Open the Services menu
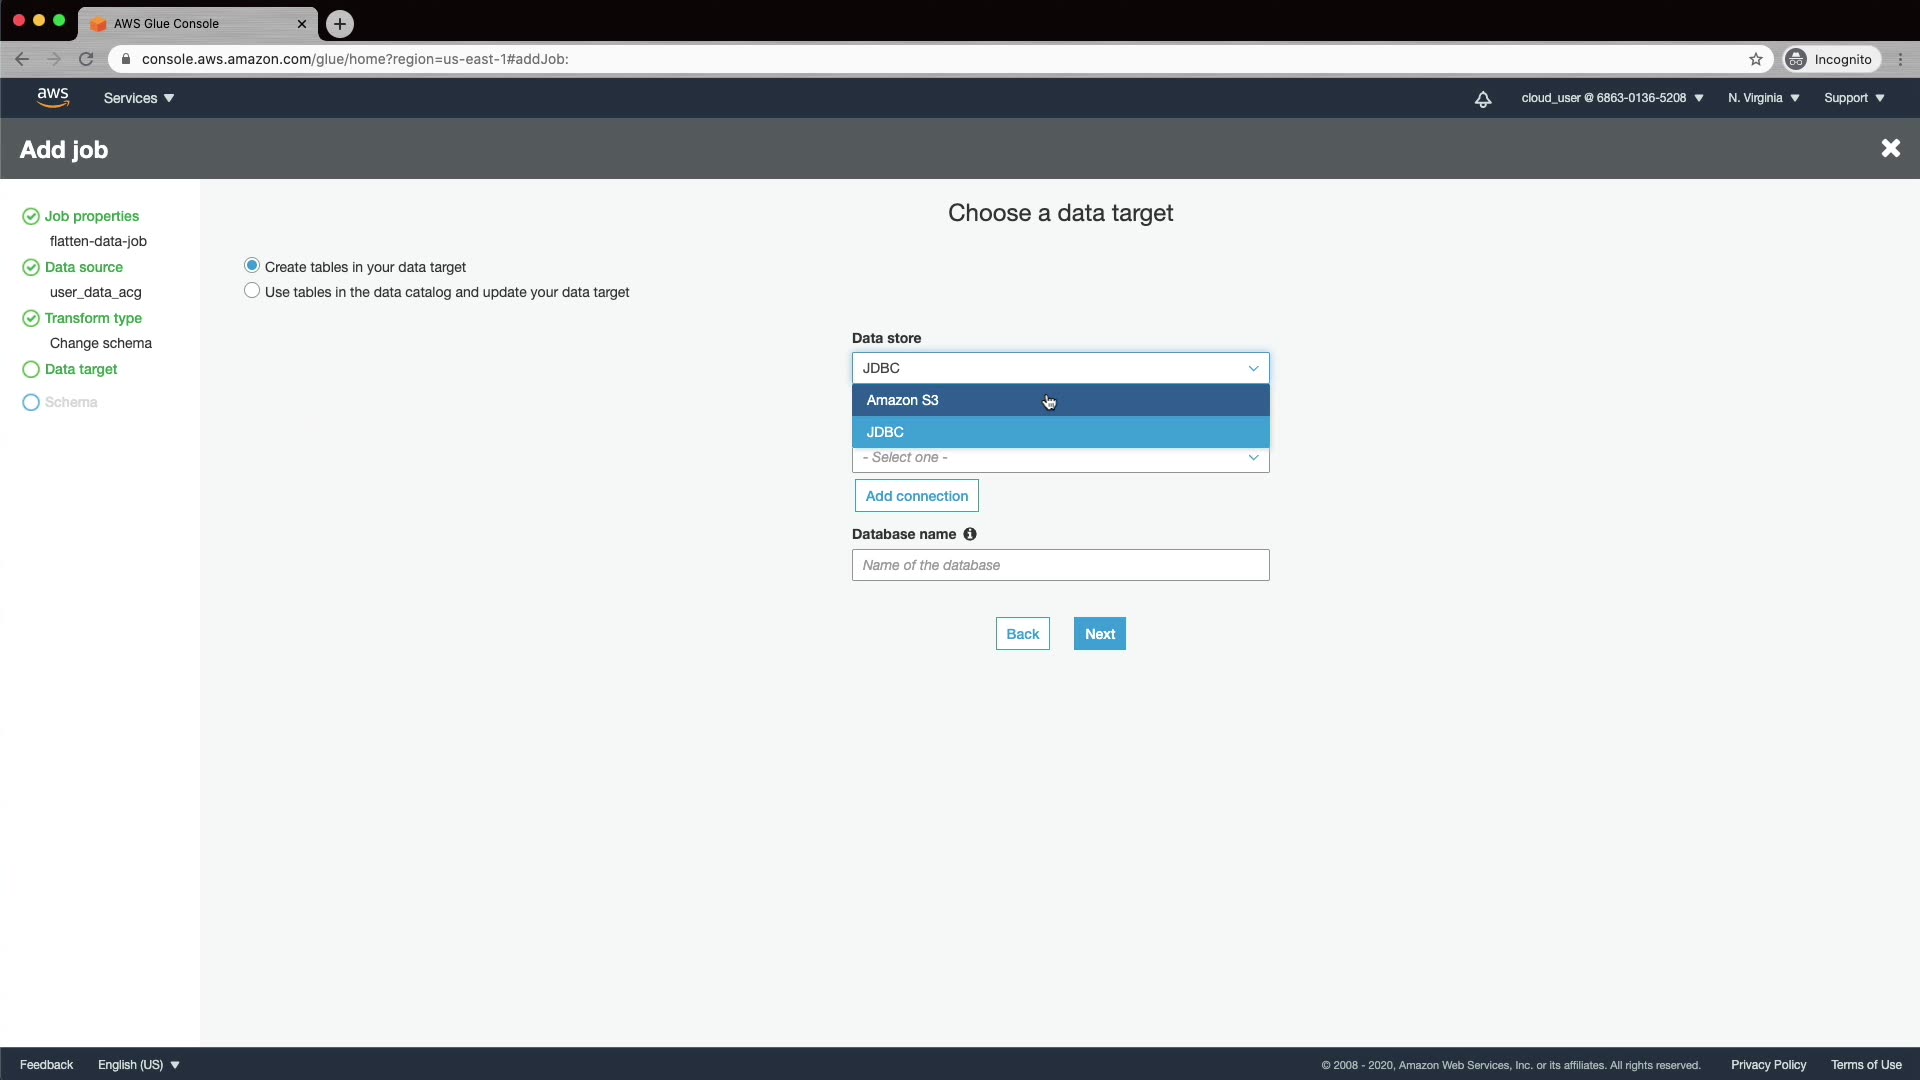 click(x=139, y=98)
